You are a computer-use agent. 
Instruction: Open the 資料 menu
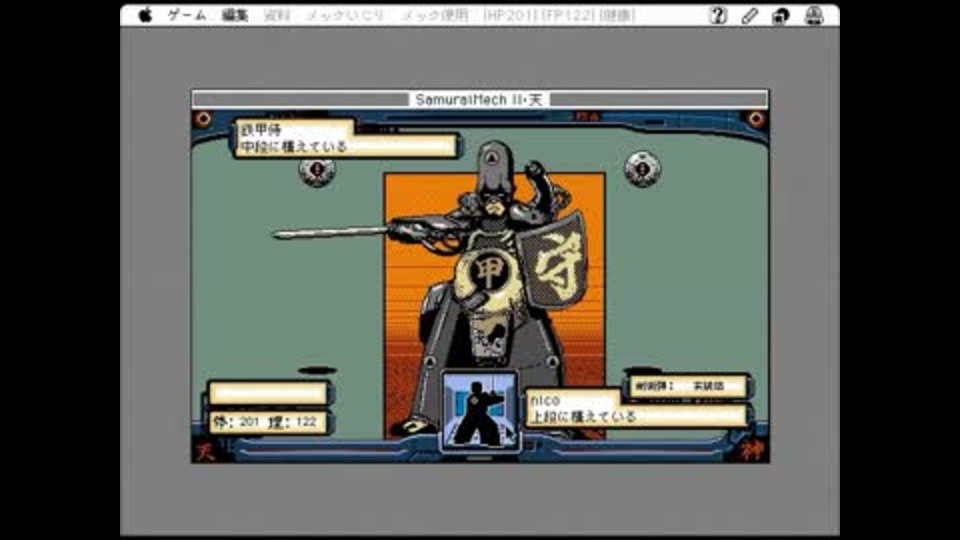277,15
